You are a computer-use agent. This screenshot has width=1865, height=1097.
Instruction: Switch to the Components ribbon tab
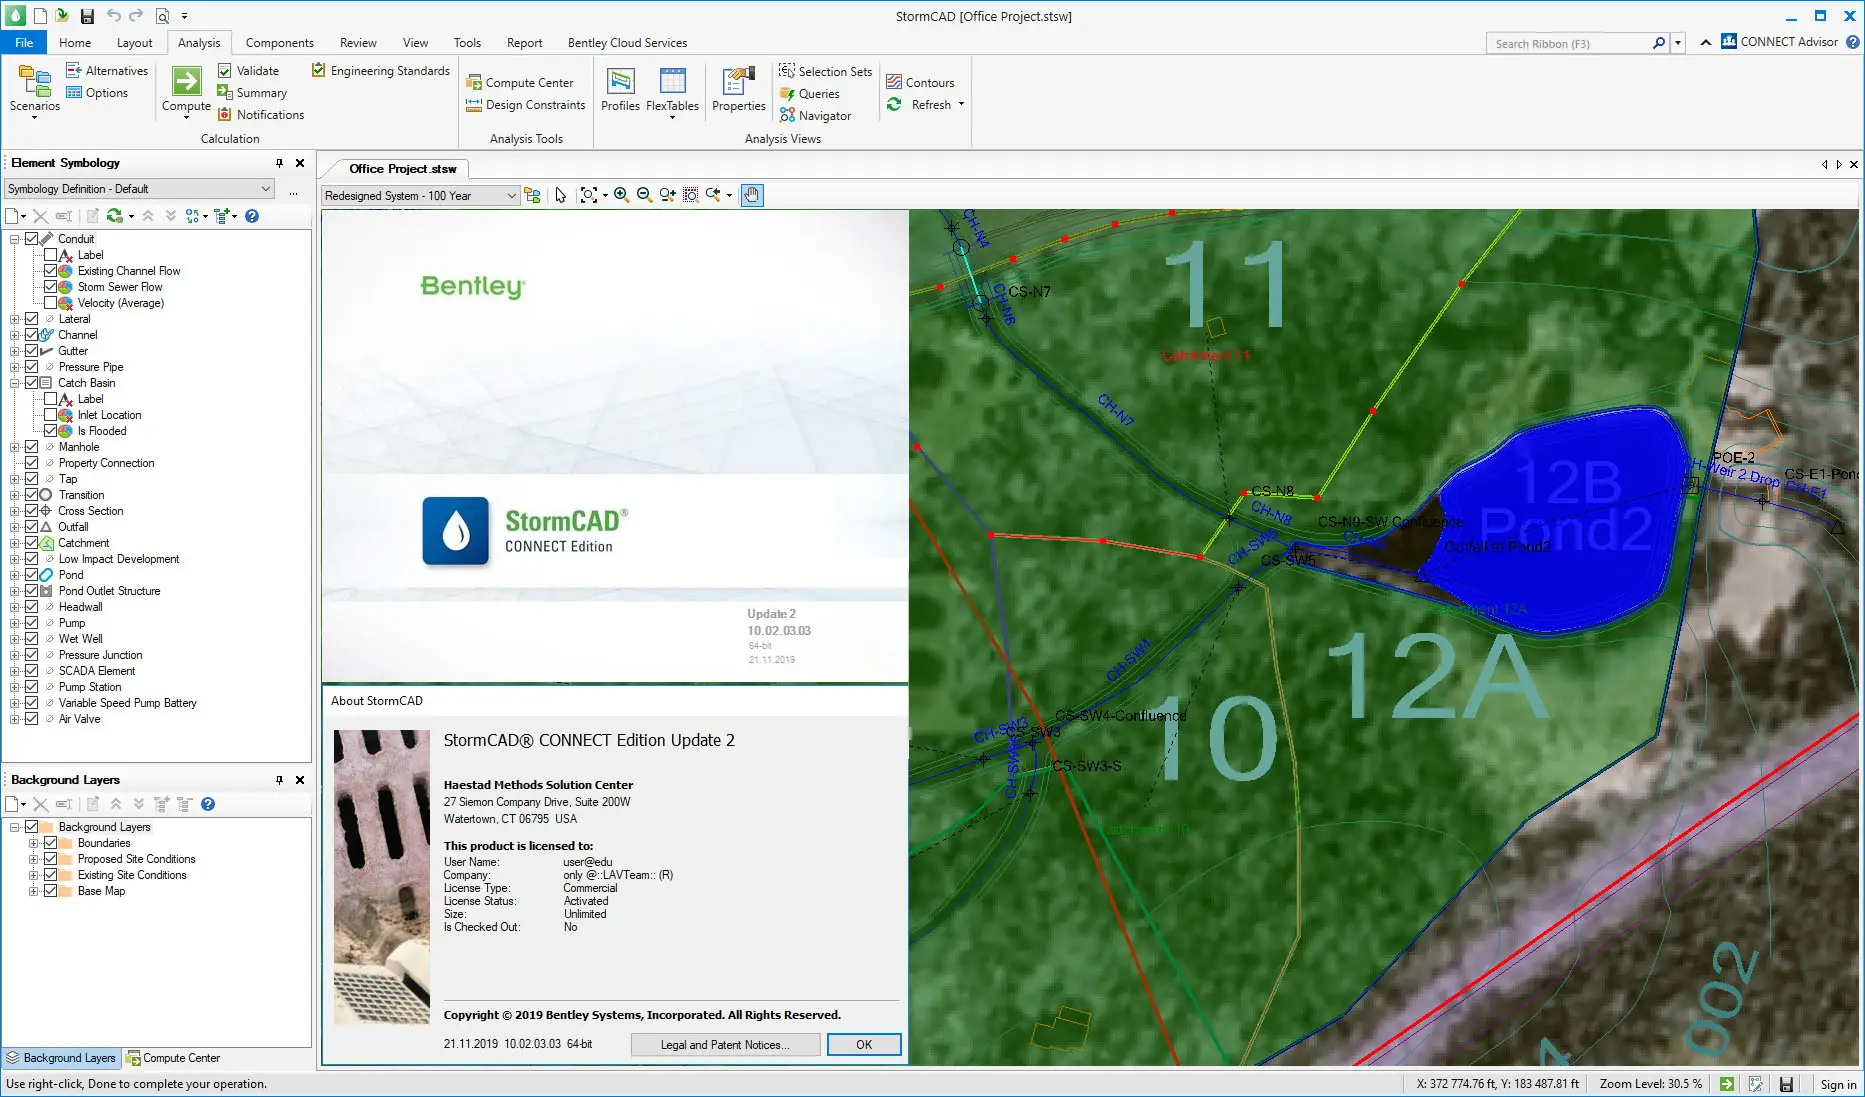coord(279,43)
